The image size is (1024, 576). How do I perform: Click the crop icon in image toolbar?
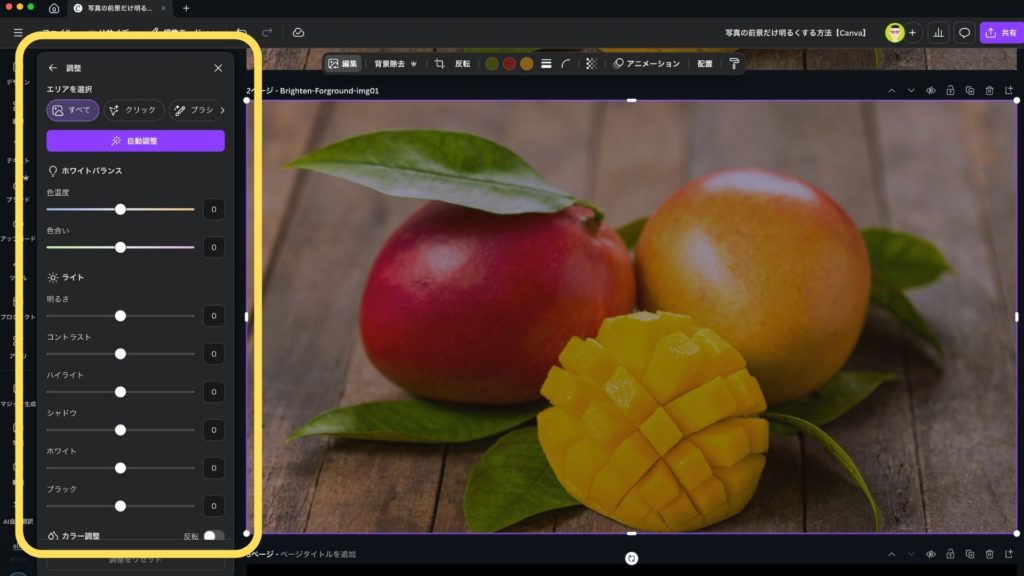coord(439,63)
